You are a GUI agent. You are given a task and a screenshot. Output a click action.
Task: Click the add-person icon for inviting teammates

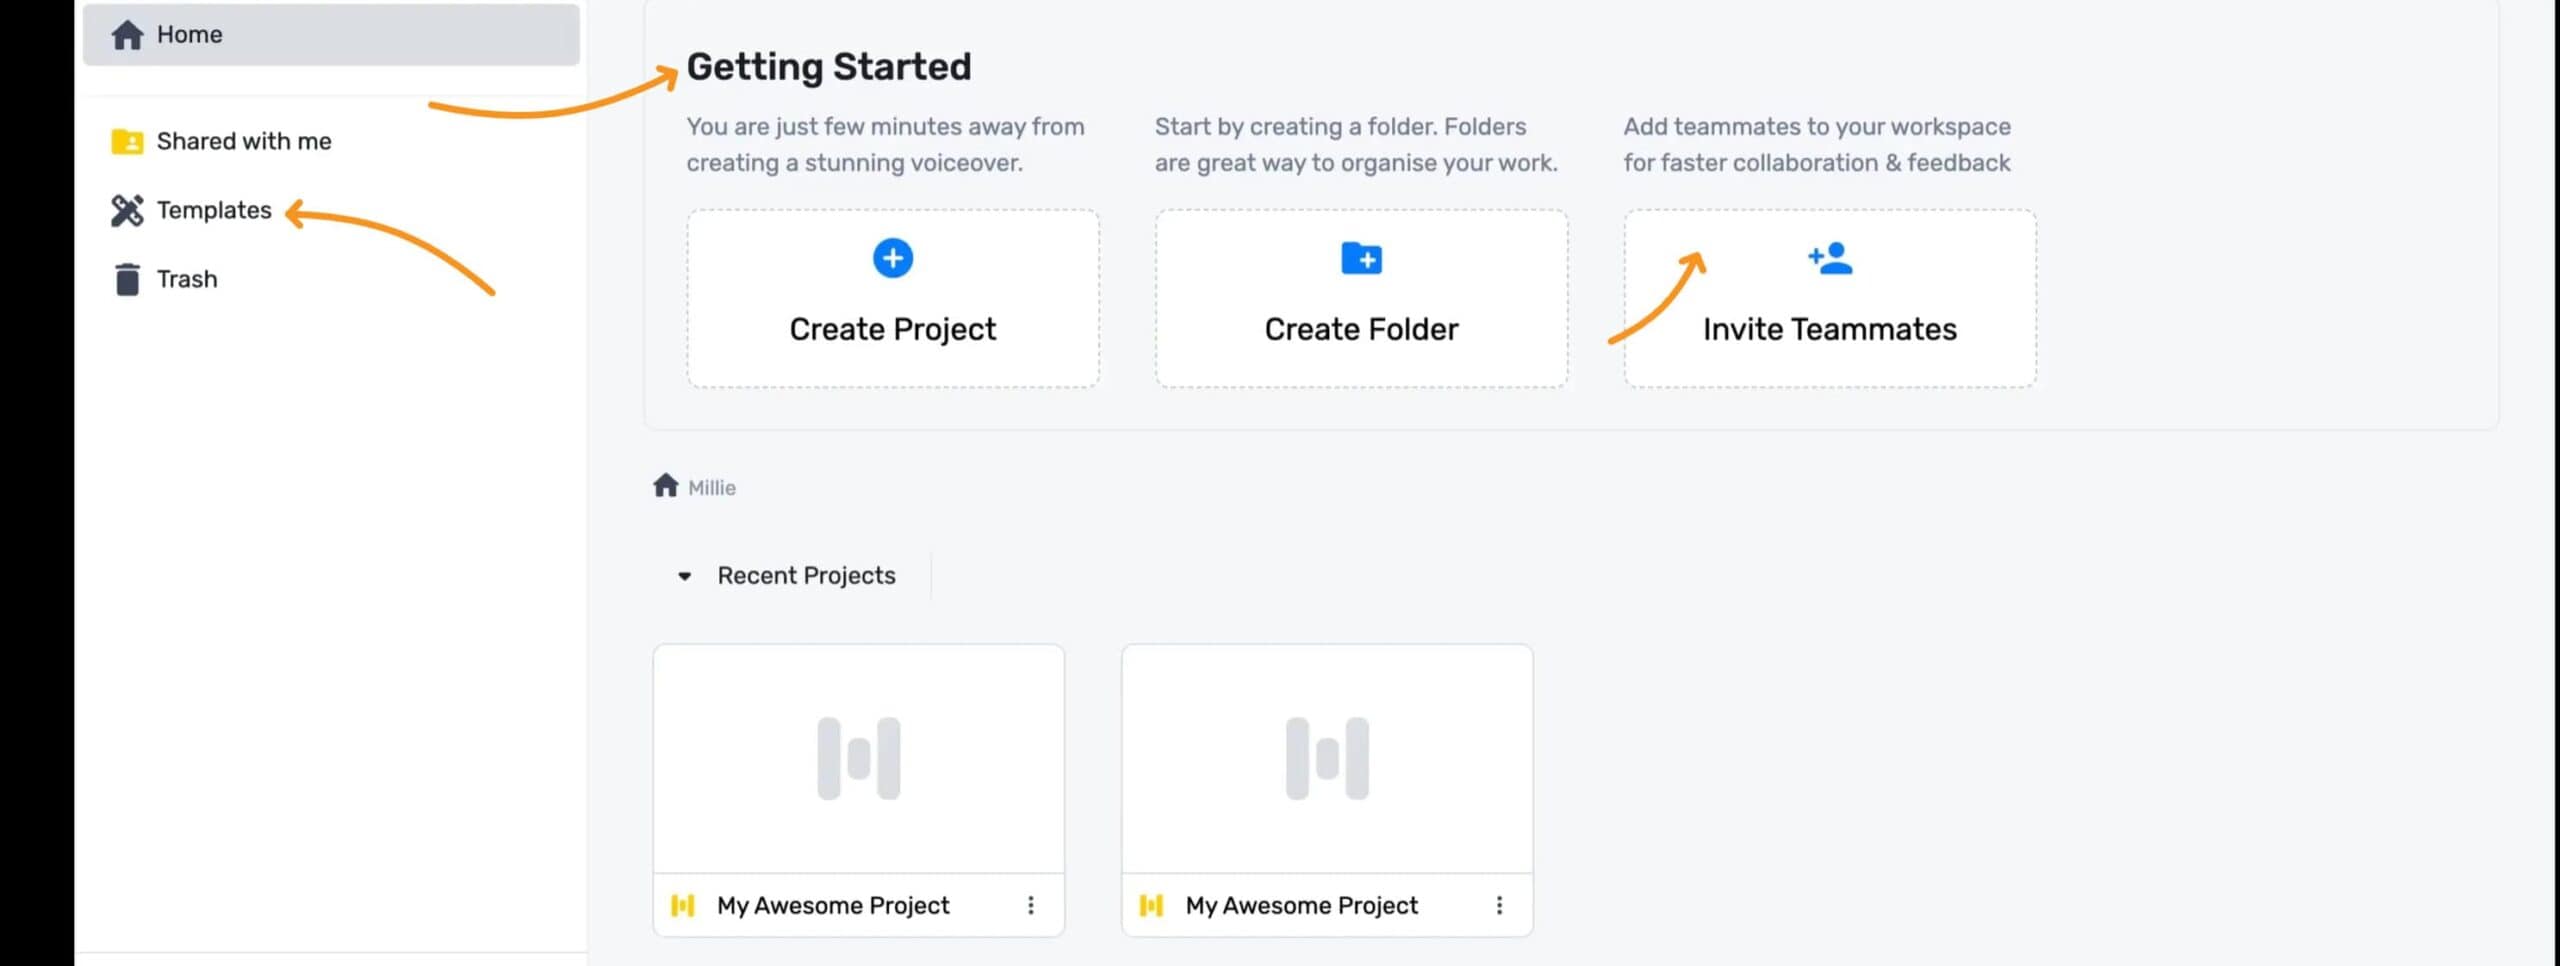[x=1829, y=259]
